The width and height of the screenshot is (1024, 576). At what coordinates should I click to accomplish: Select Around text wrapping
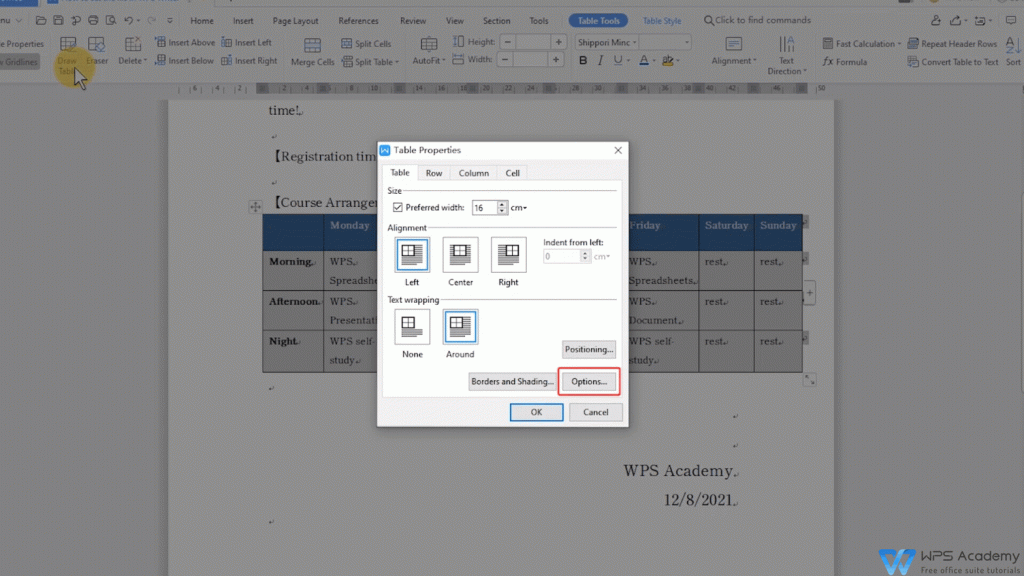(460, 327)
